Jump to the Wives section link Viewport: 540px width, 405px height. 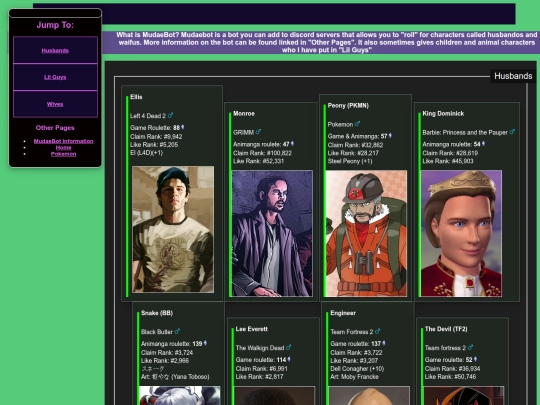(55, 104)
